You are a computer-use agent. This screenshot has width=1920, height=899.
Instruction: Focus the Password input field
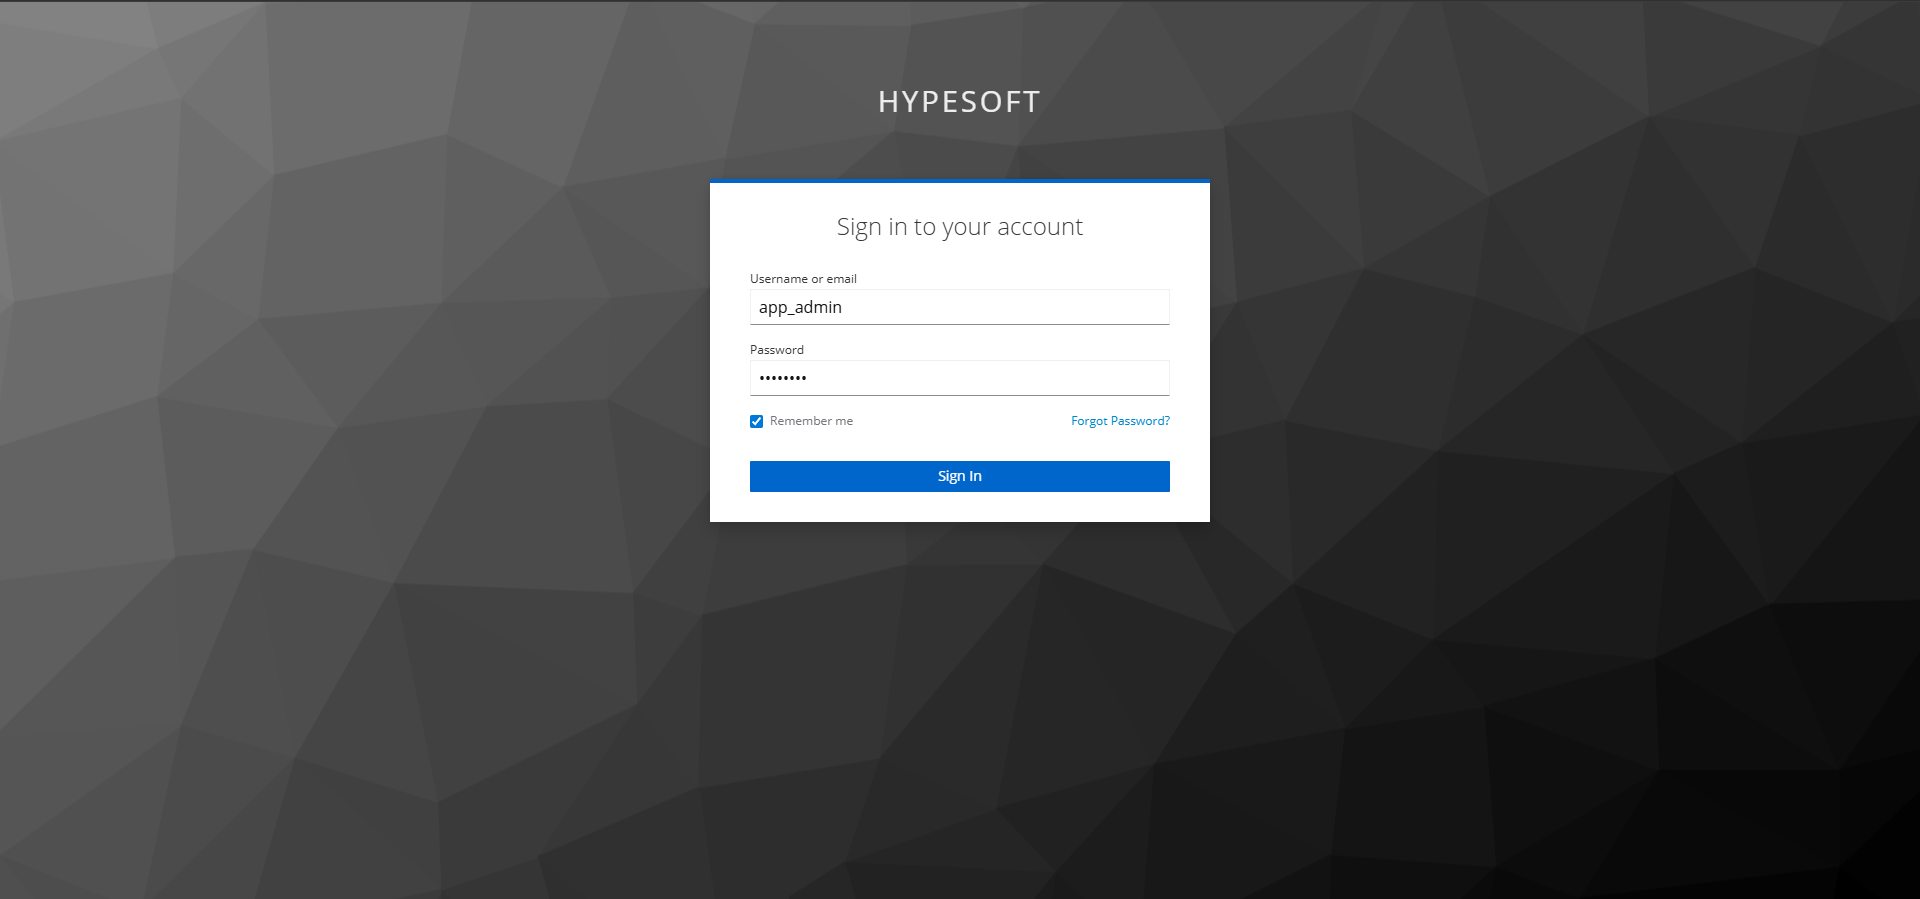tap(960, 378)
